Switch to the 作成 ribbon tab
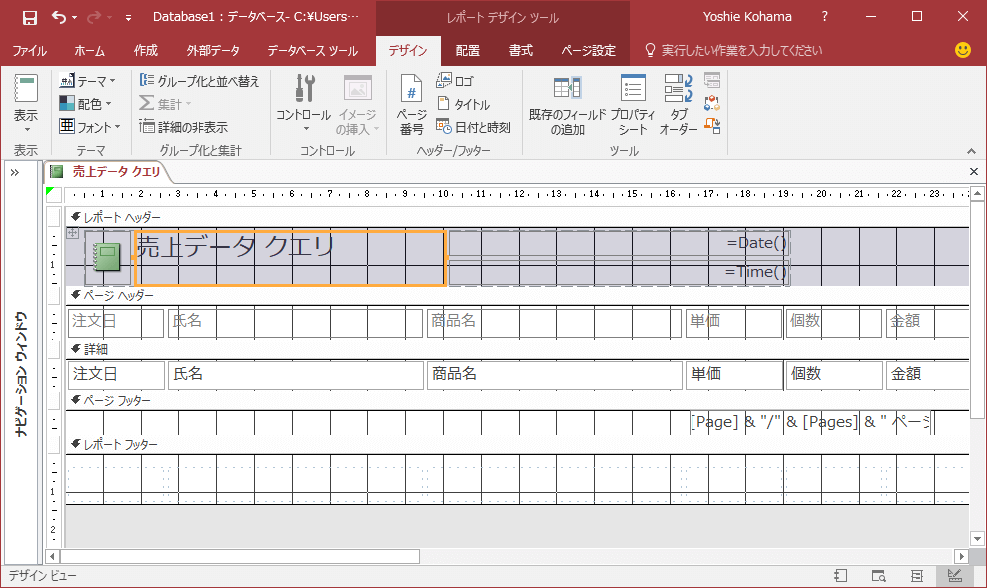The image size is (987, 588). coord(145,50)
